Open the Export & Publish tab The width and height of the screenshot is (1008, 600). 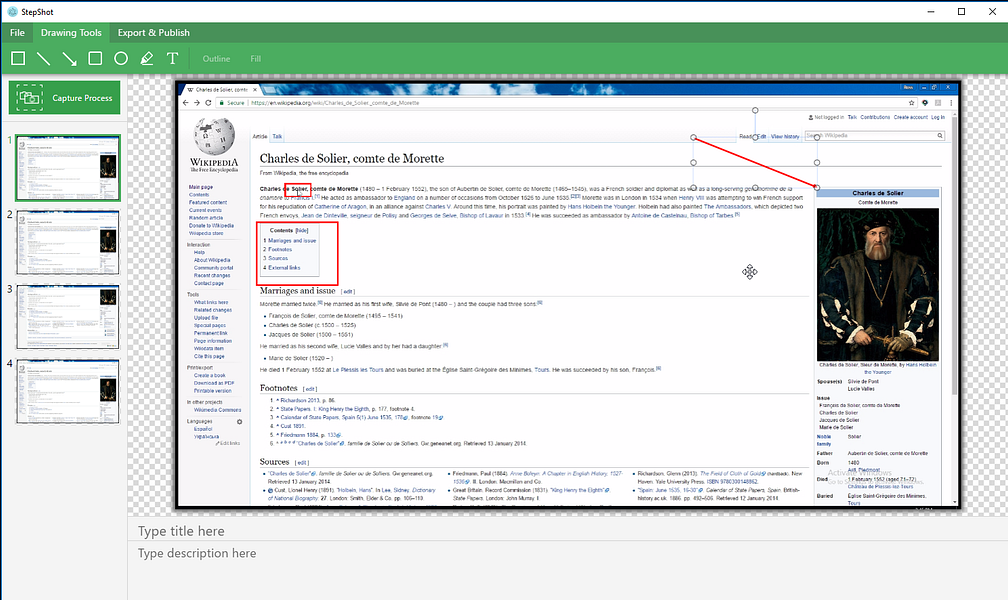pyautogui.click(x=154, y=33)
